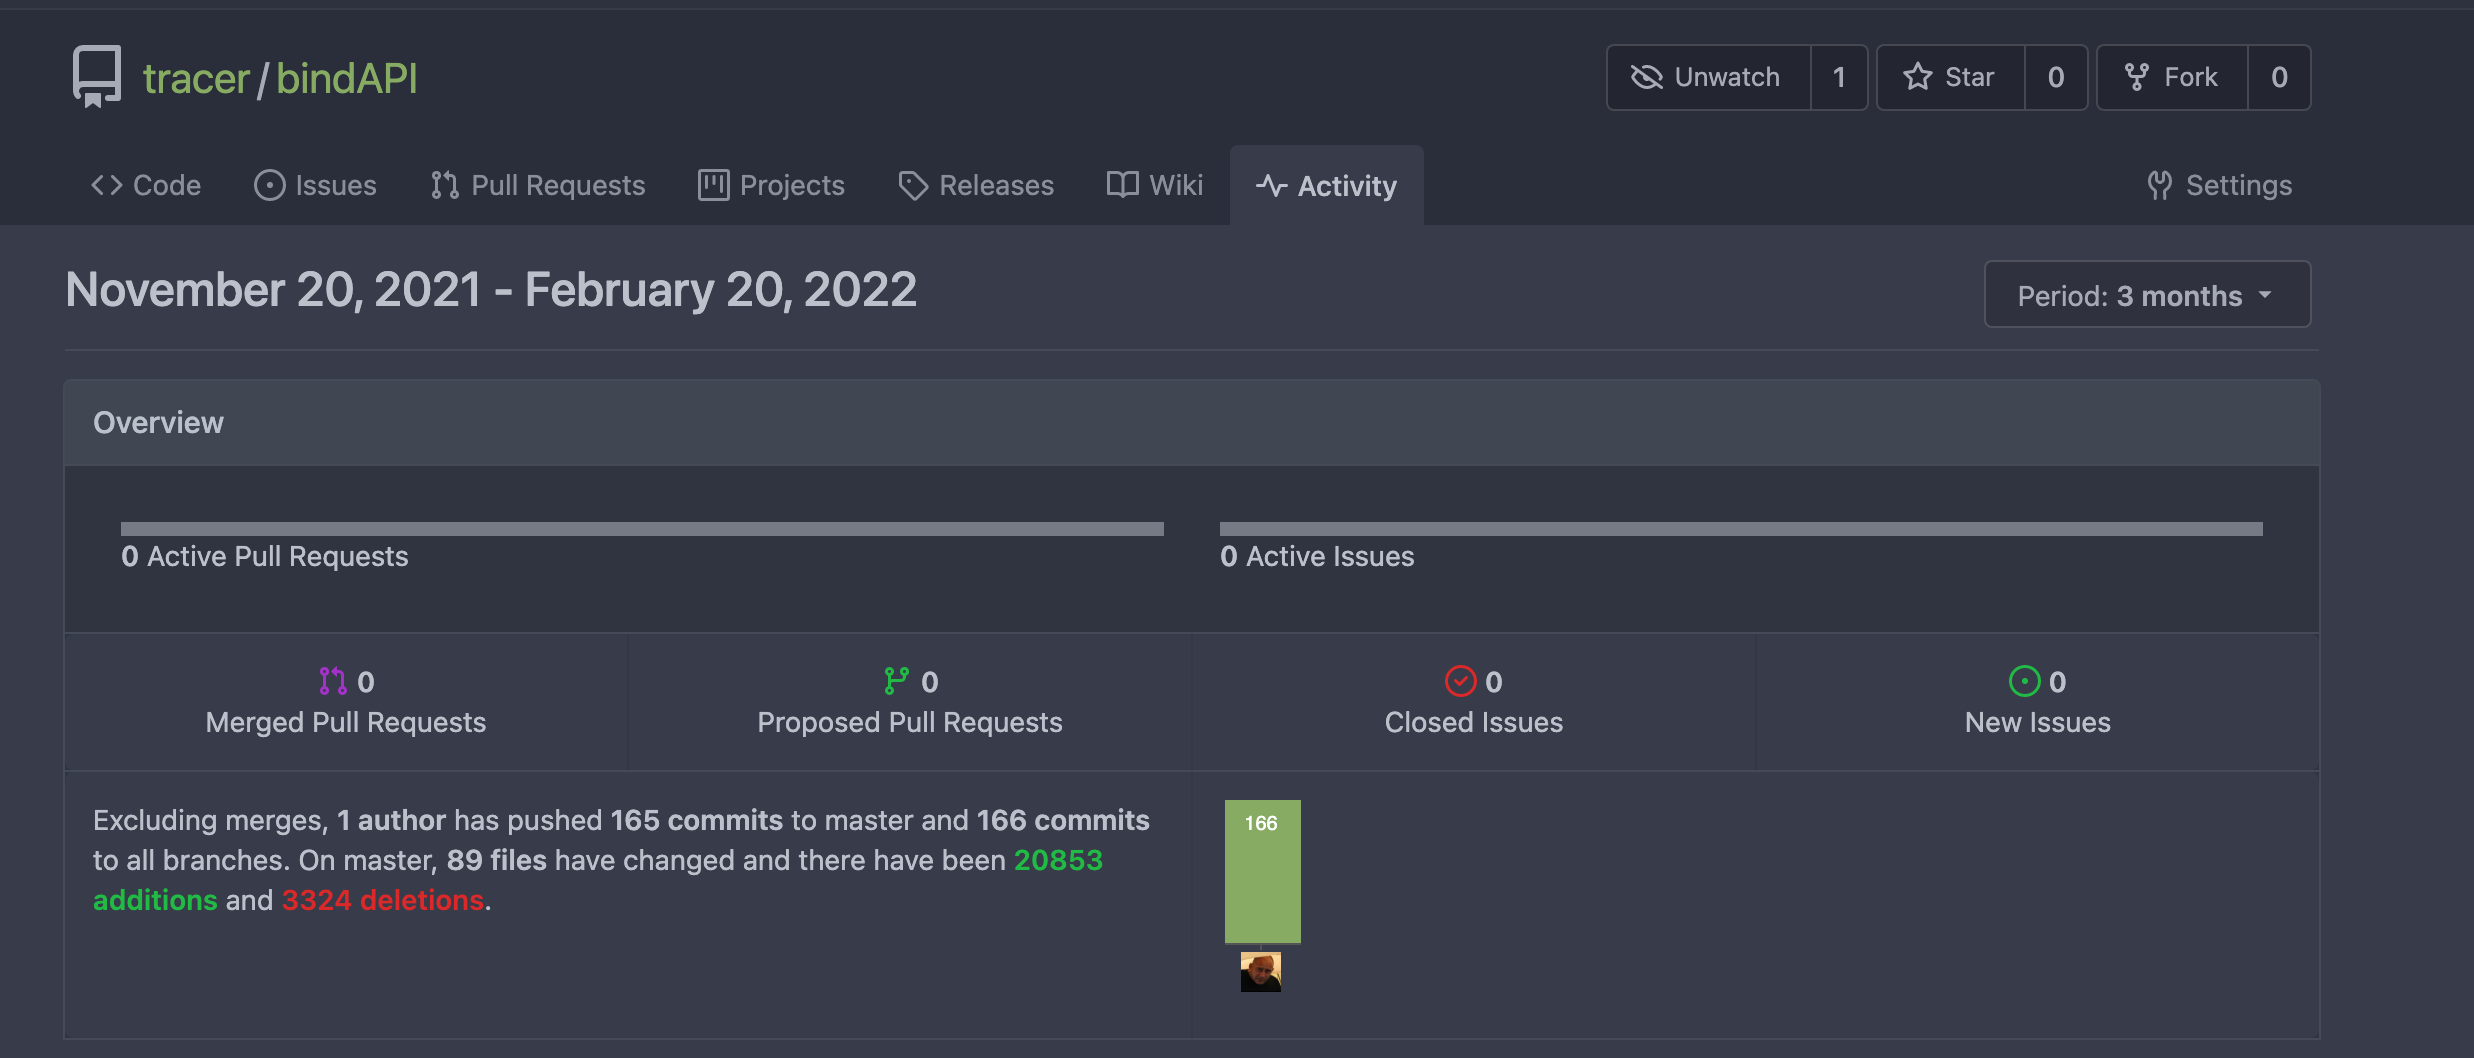Open the Pull Requests tab

click(538, 185)
